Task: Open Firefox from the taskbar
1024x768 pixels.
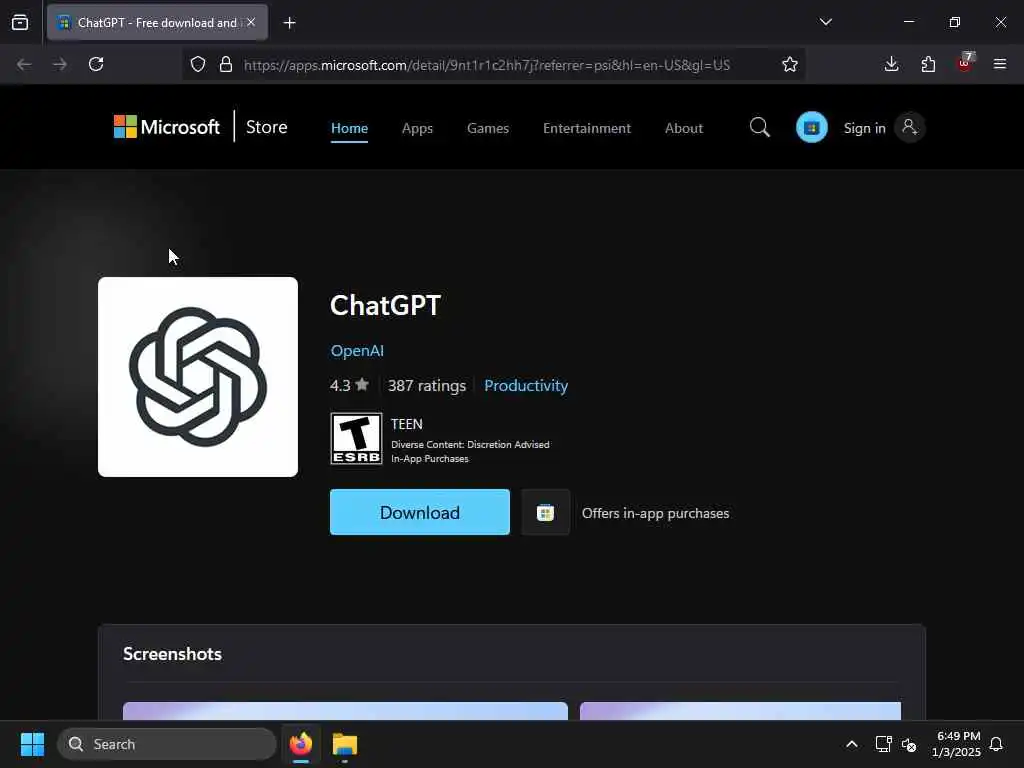Action: 301,744
